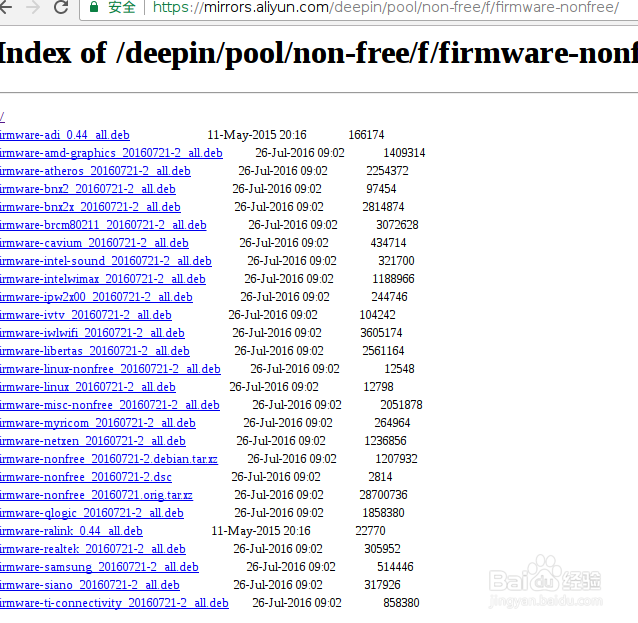Click date 11-May-2015 20:16 of firmware-adi

pos(257,135)
